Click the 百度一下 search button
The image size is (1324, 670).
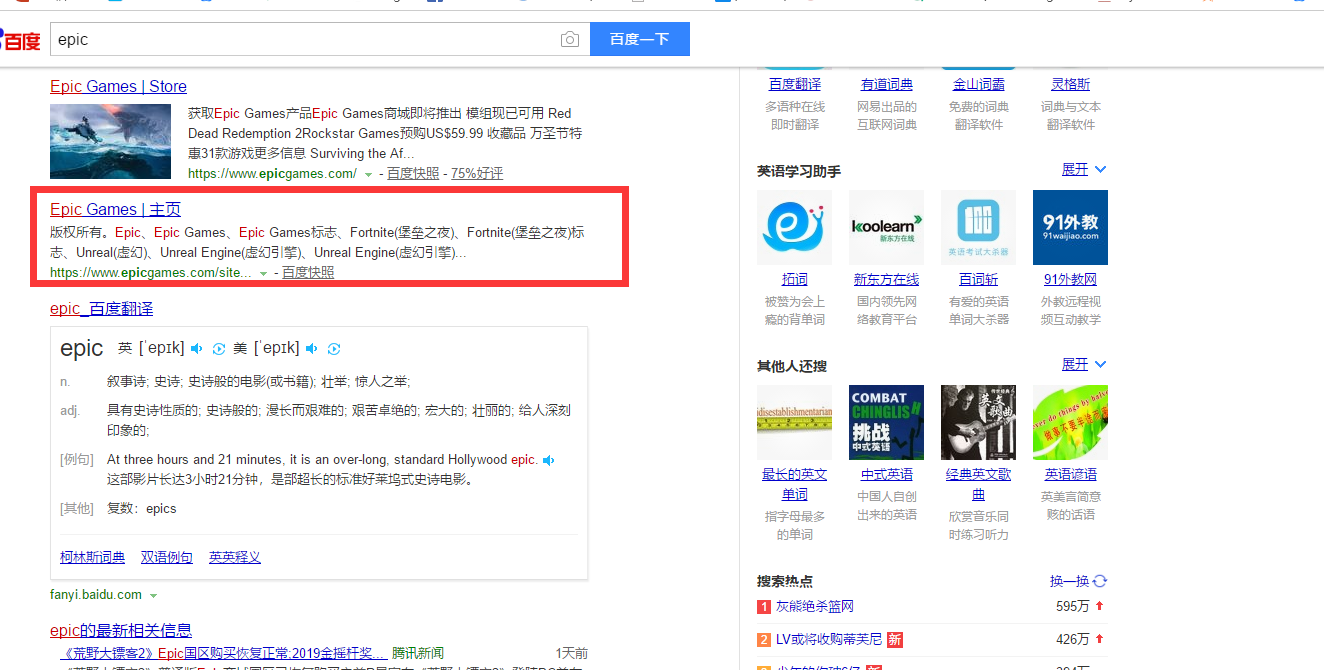pos(639,40)
